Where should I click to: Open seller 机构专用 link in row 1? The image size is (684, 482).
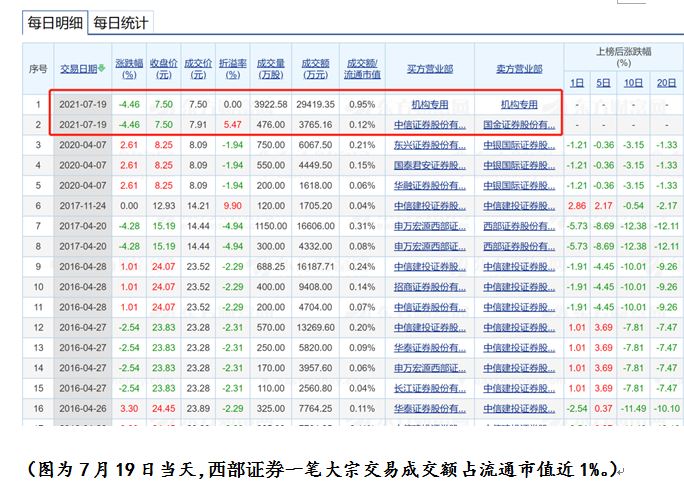[x=519, y=105]
